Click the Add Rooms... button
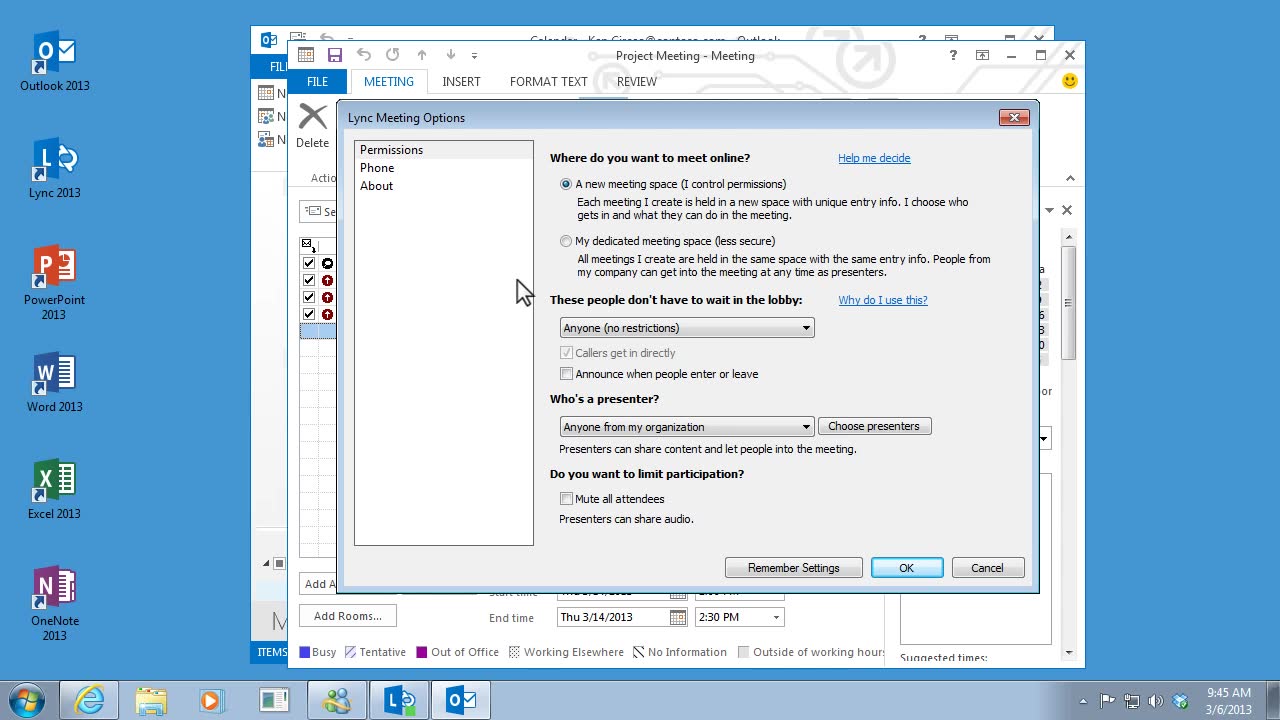This screenshot has height=720, width=1280. click(x=347, y=616)
